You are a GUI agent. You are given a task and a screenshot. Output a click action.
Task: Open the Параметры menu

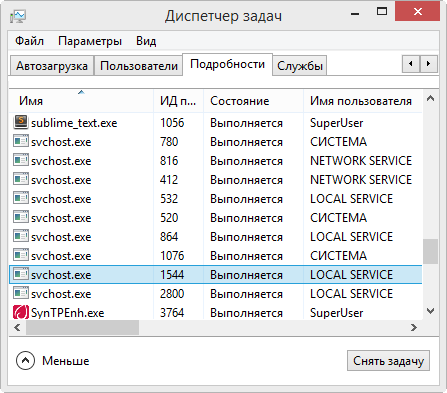pos(90,41)
